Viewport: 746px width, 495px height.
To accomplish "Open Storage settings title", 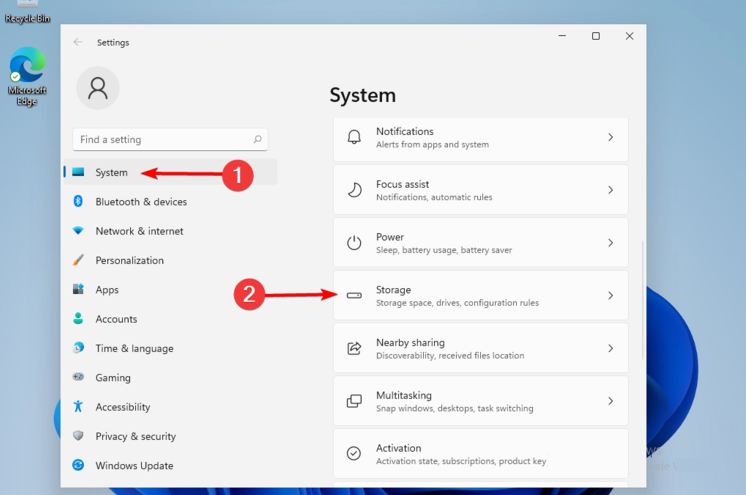I will (393, 290).
